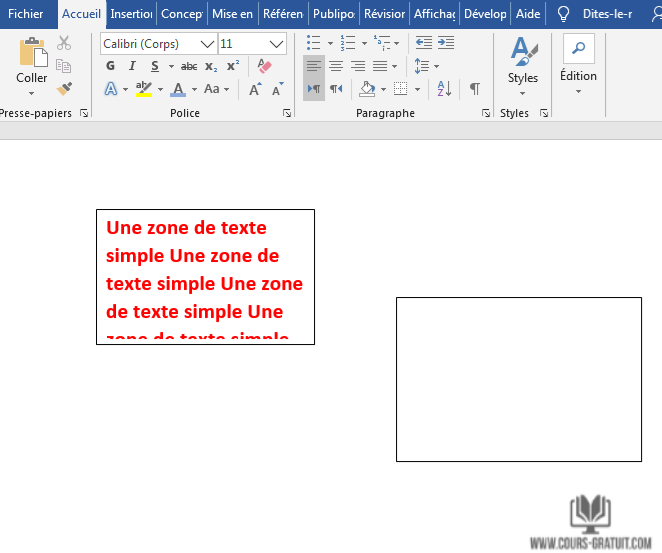Screen dimensions: 662x553
Task: Apply subscript formatting
Action: point(211,66)
